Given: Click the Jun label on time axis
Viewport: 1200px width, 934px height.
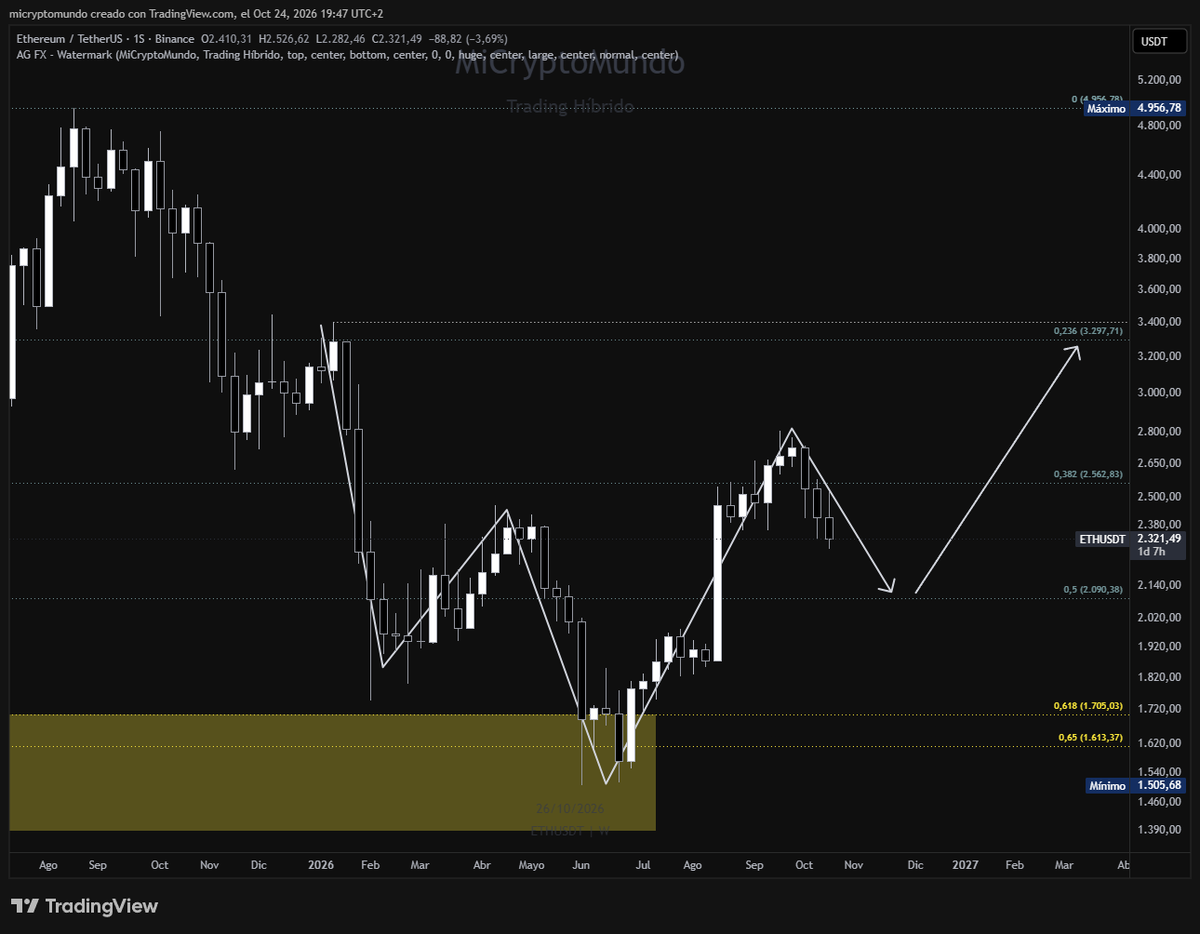Looking at the screenshot, I should 581,864.
